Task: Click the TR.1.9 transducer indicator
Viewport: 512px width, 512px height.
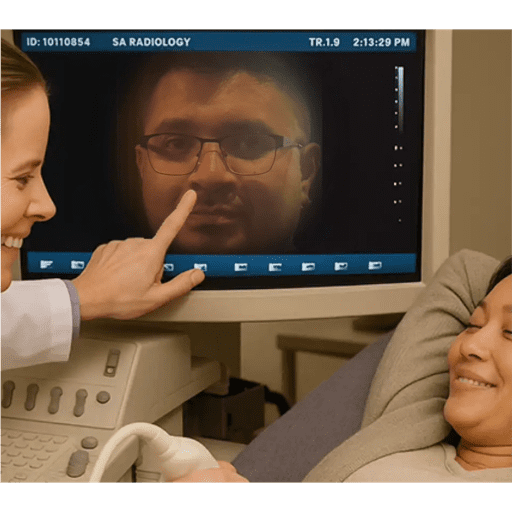Action: coord(324,42)
